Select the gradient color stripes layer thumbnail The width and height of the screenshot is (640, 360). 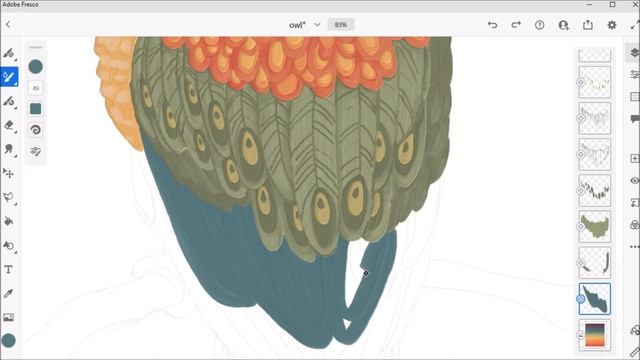(595, 335)
